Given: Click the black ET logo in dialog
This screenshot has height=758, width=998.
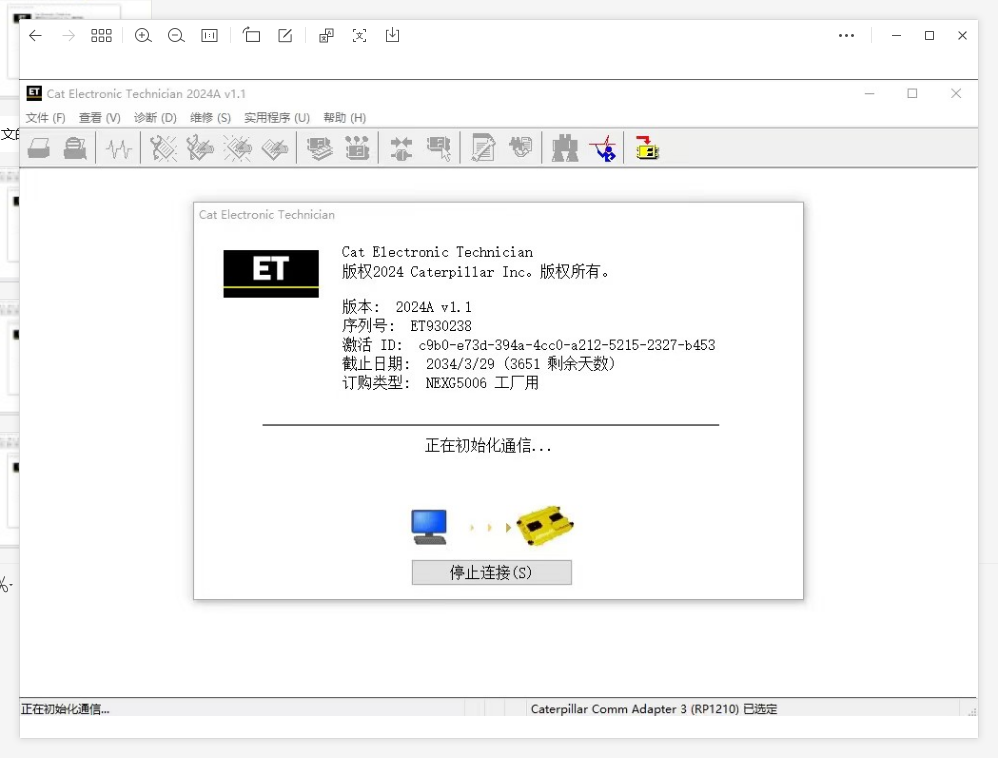Looking at the screenshot, I should coord(271,274).
